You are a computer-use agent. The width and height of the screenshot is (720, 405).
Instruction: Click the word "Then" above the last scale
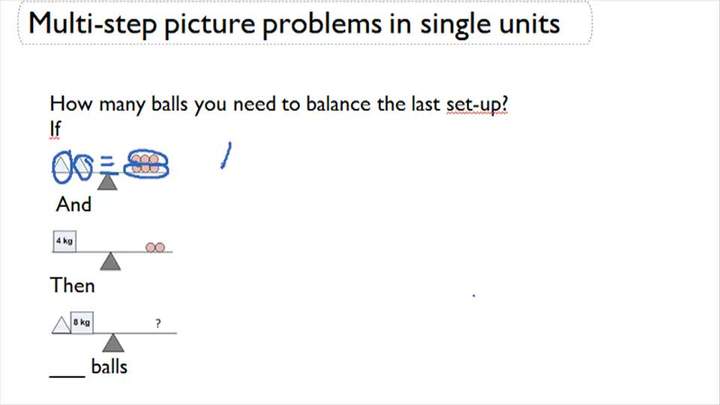pyautogui.click(x=73, y=286)
